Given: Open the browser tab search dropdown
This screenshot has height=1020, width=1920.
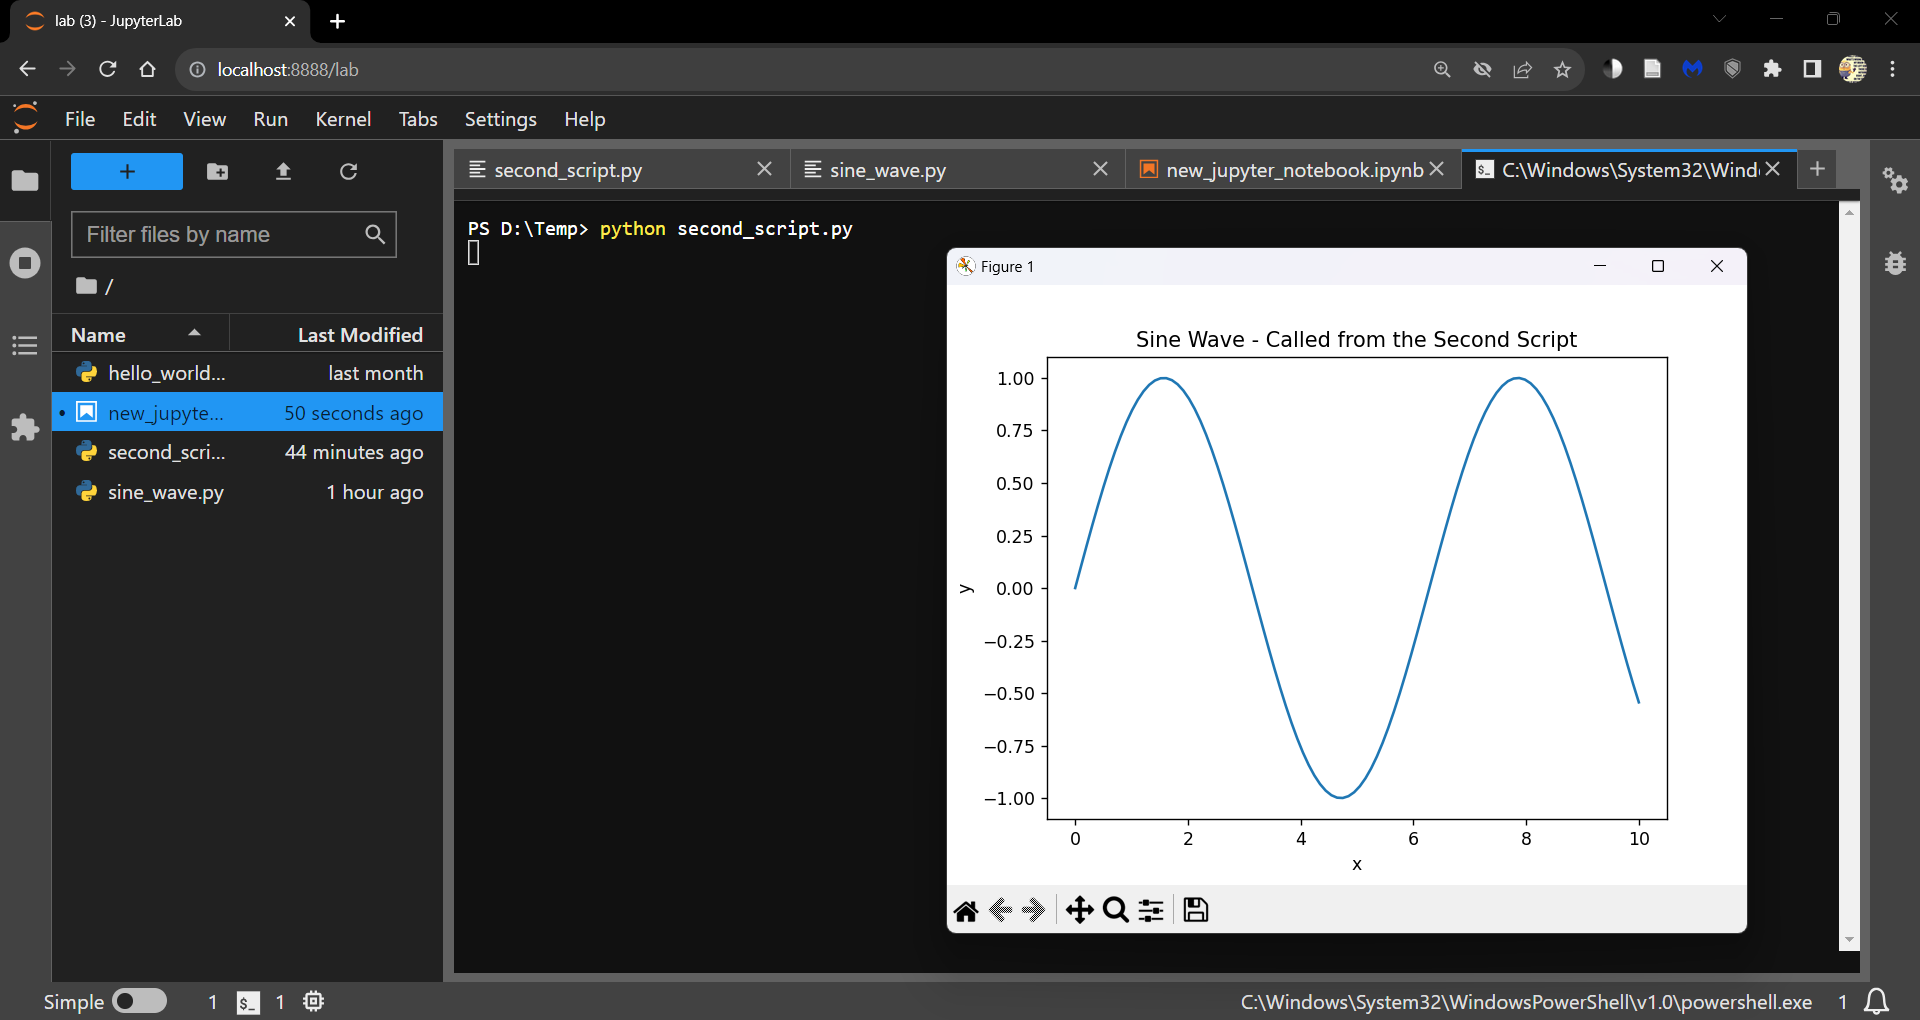Looking at the screenshot, I should tap(1720, 18).
